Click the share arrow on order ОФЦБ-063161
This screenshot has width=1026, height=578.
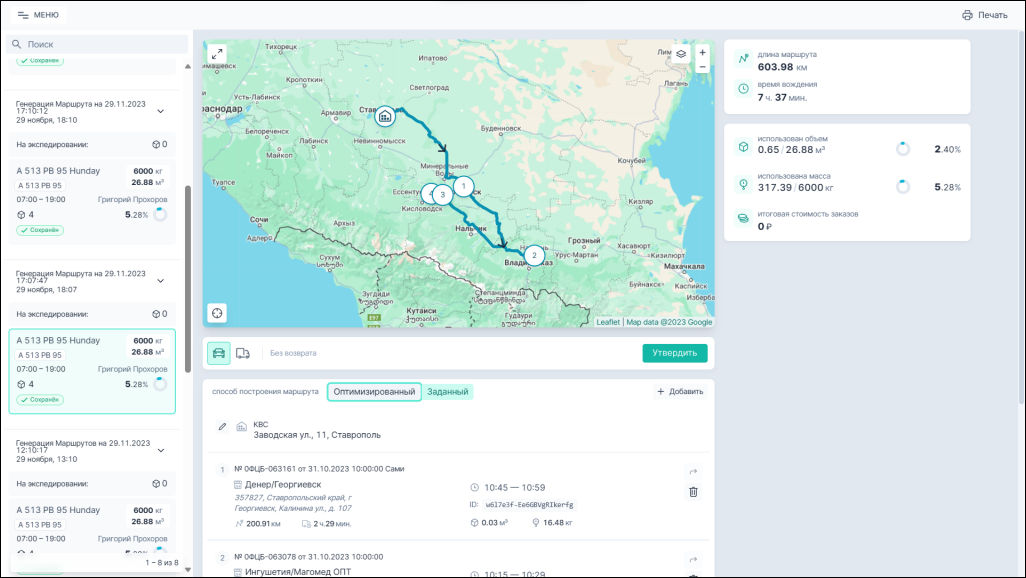(x=693, y=472)
